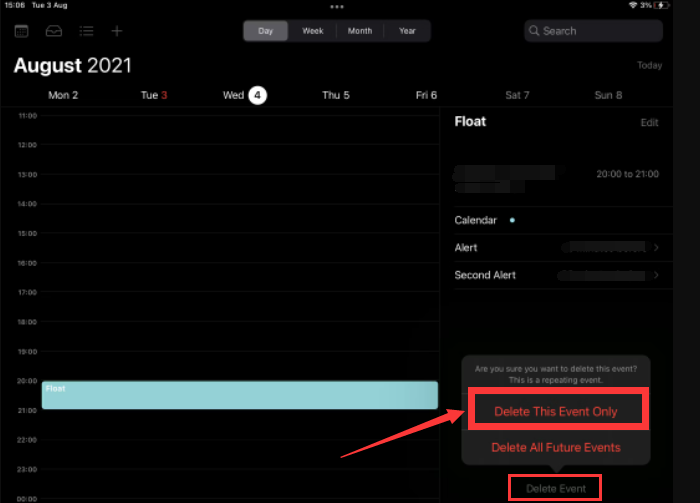Choose Delete All Future Events

tap(556, 447)
